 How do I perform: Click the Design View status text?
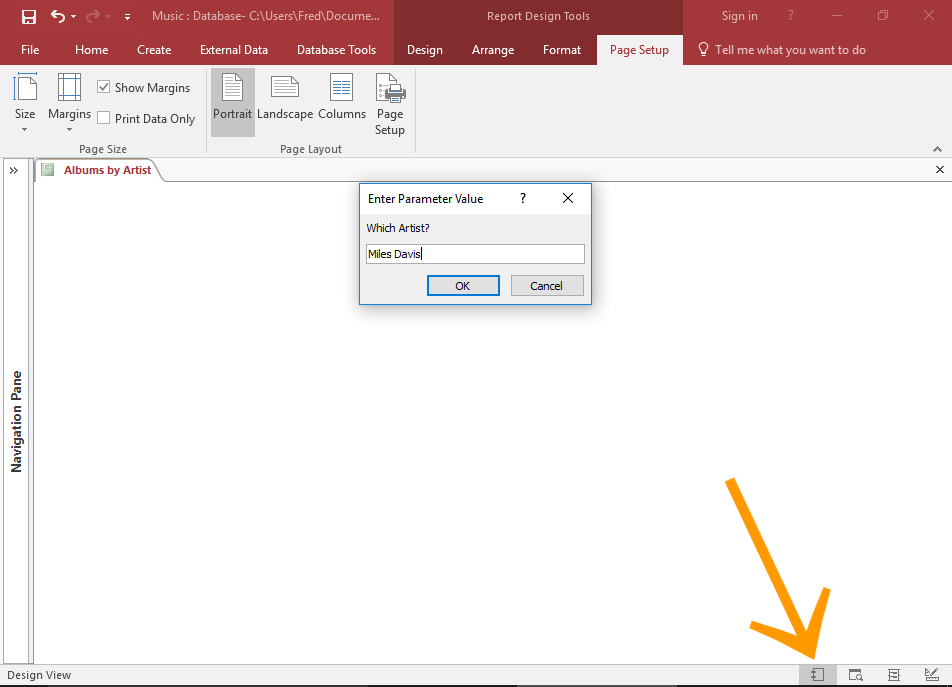pos(39,675)
